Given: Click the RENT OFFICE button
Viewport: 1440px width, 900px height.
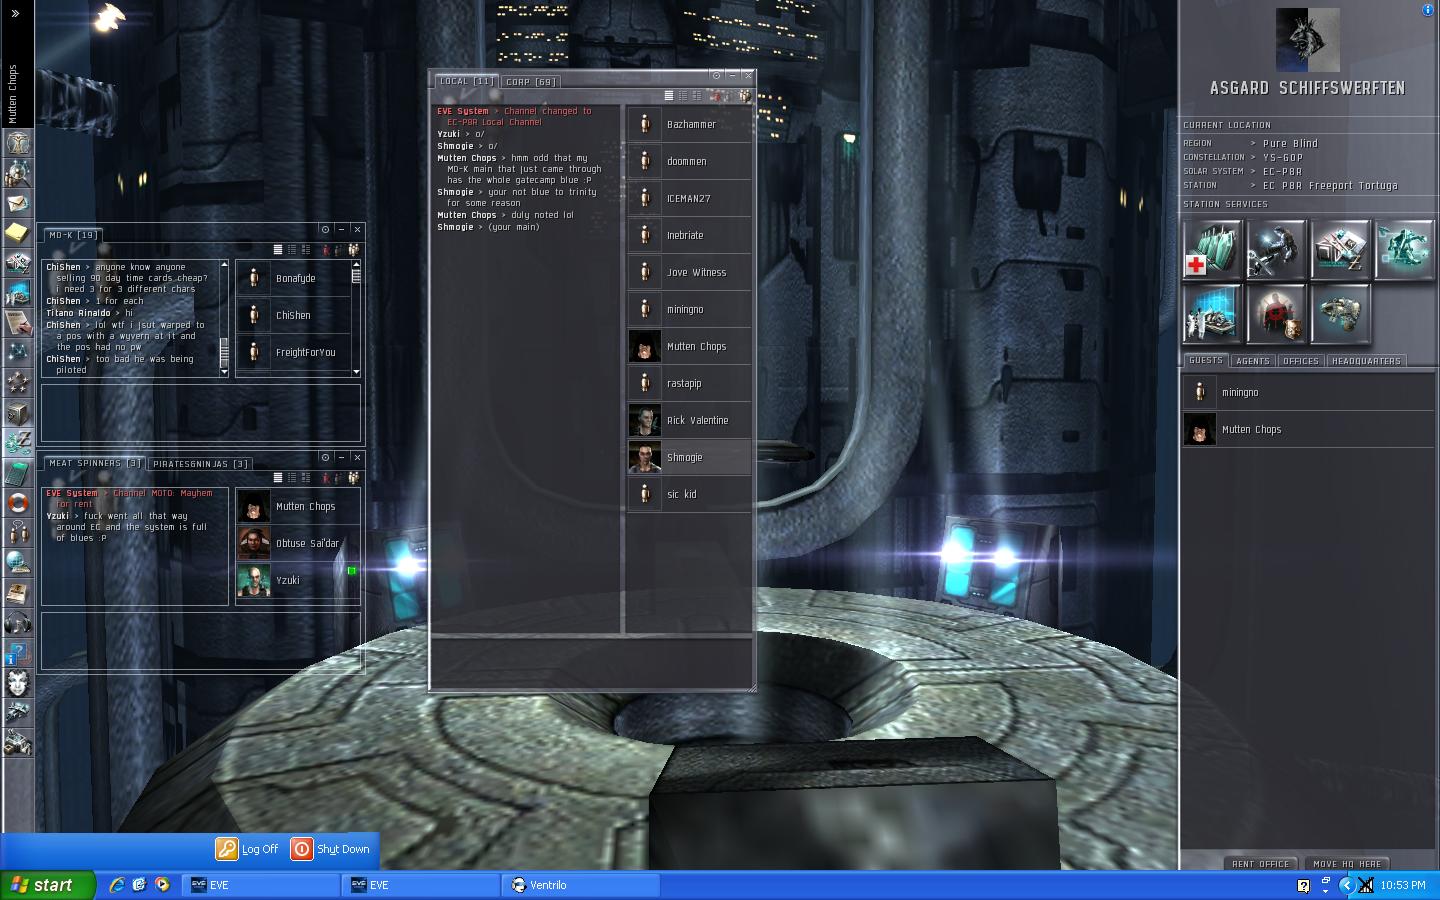Looking at the screenshot, I should point(1260,864).
